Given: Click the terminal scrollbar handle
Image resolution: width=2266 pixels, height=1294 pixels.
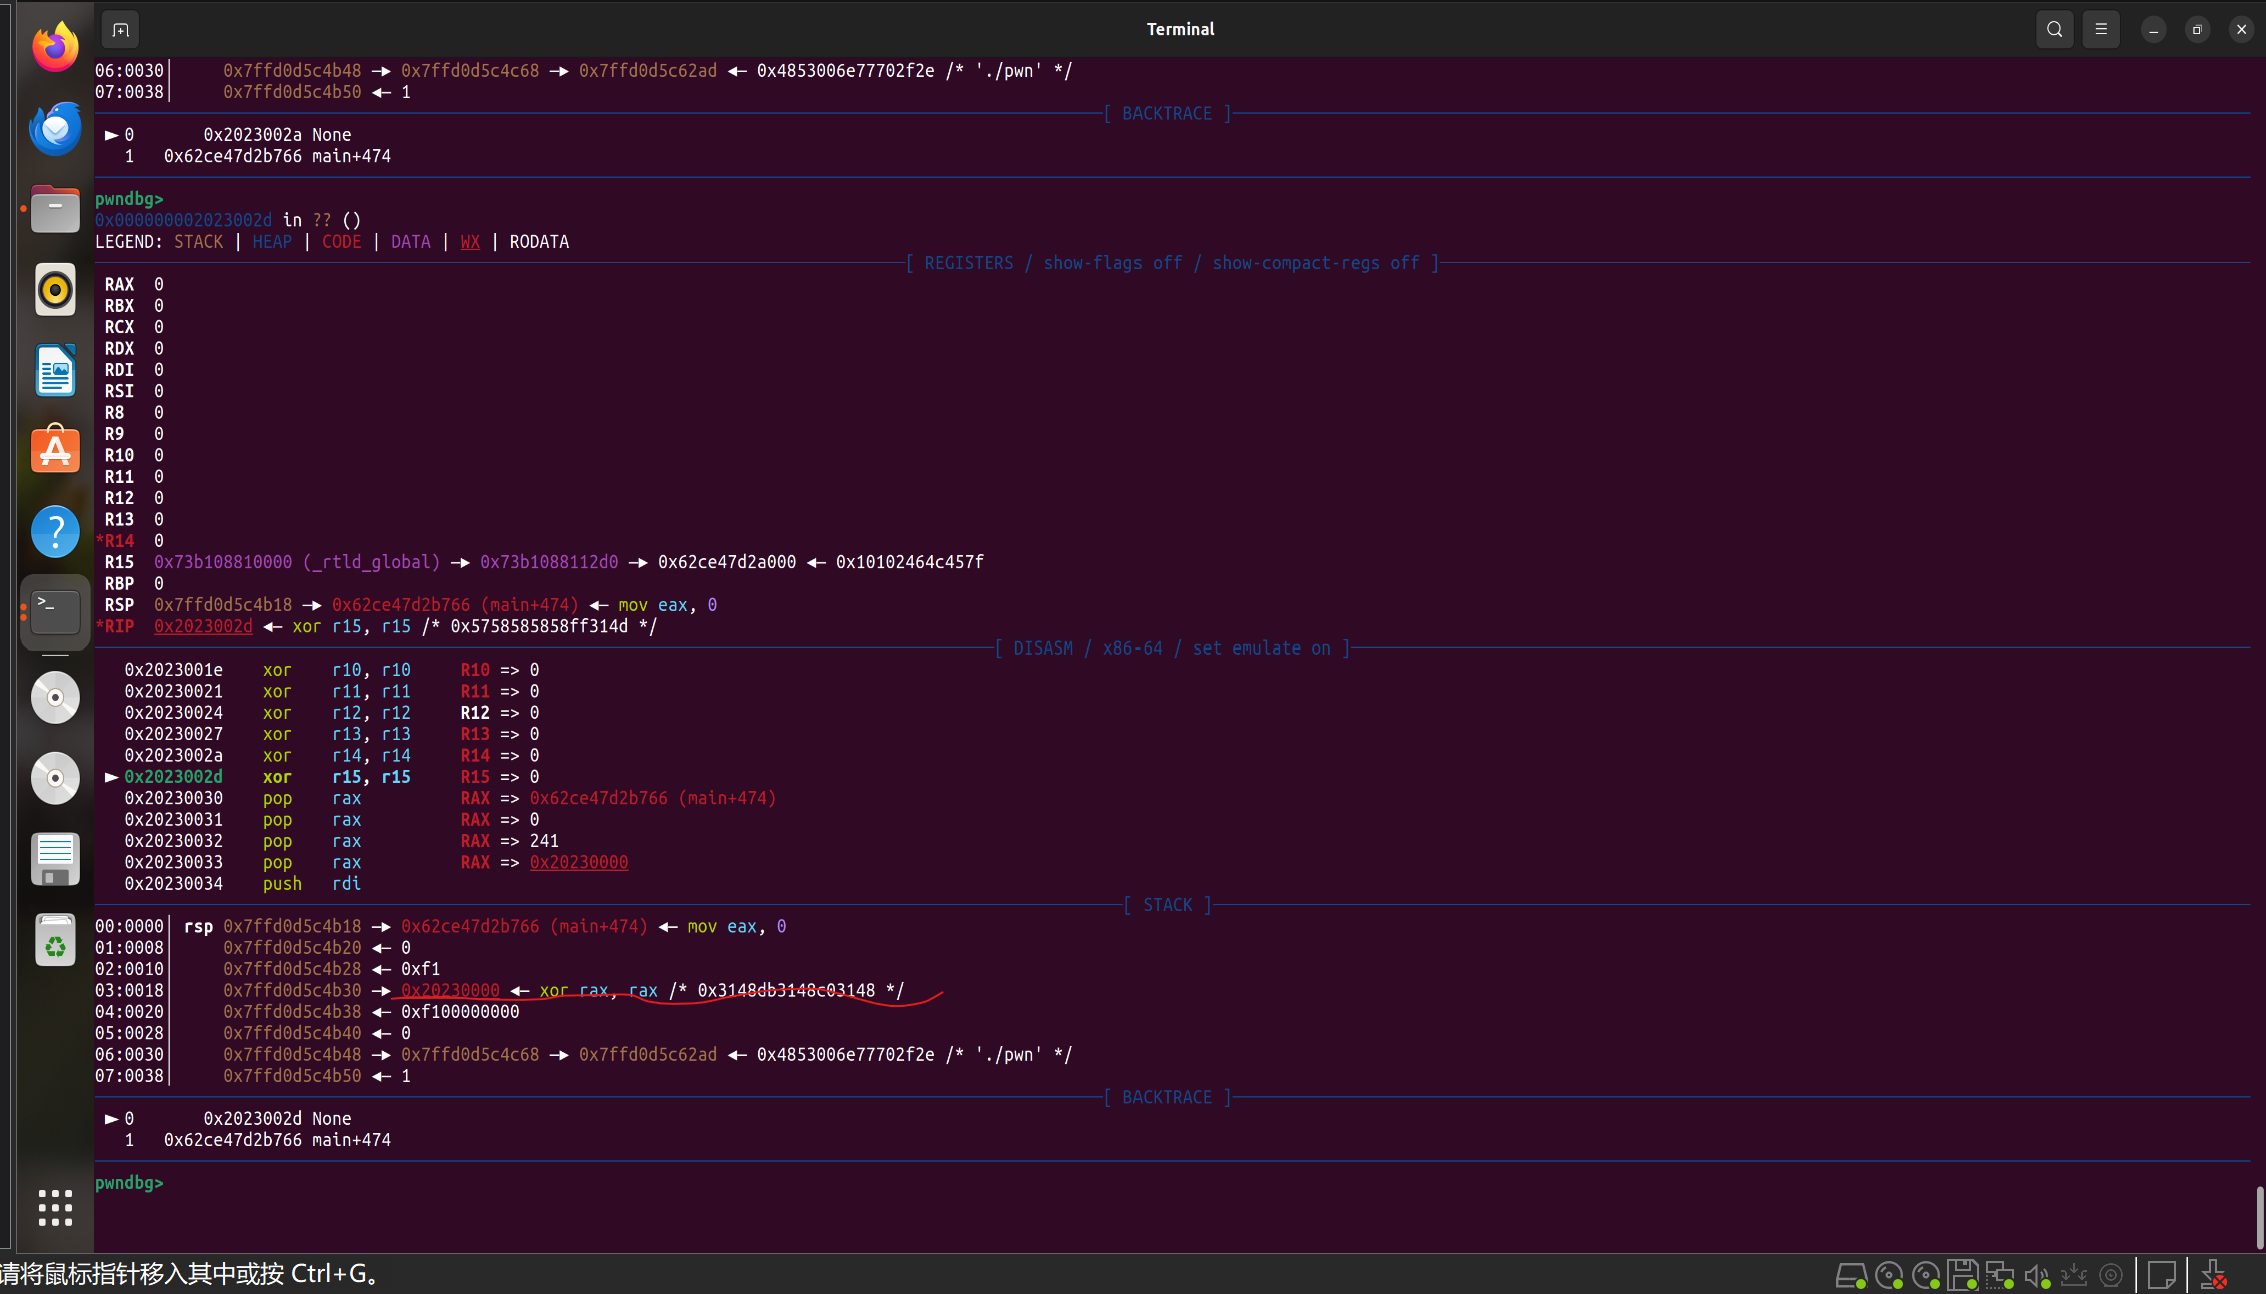Looking at the screenshot, I should (x=2259, y=1218).
